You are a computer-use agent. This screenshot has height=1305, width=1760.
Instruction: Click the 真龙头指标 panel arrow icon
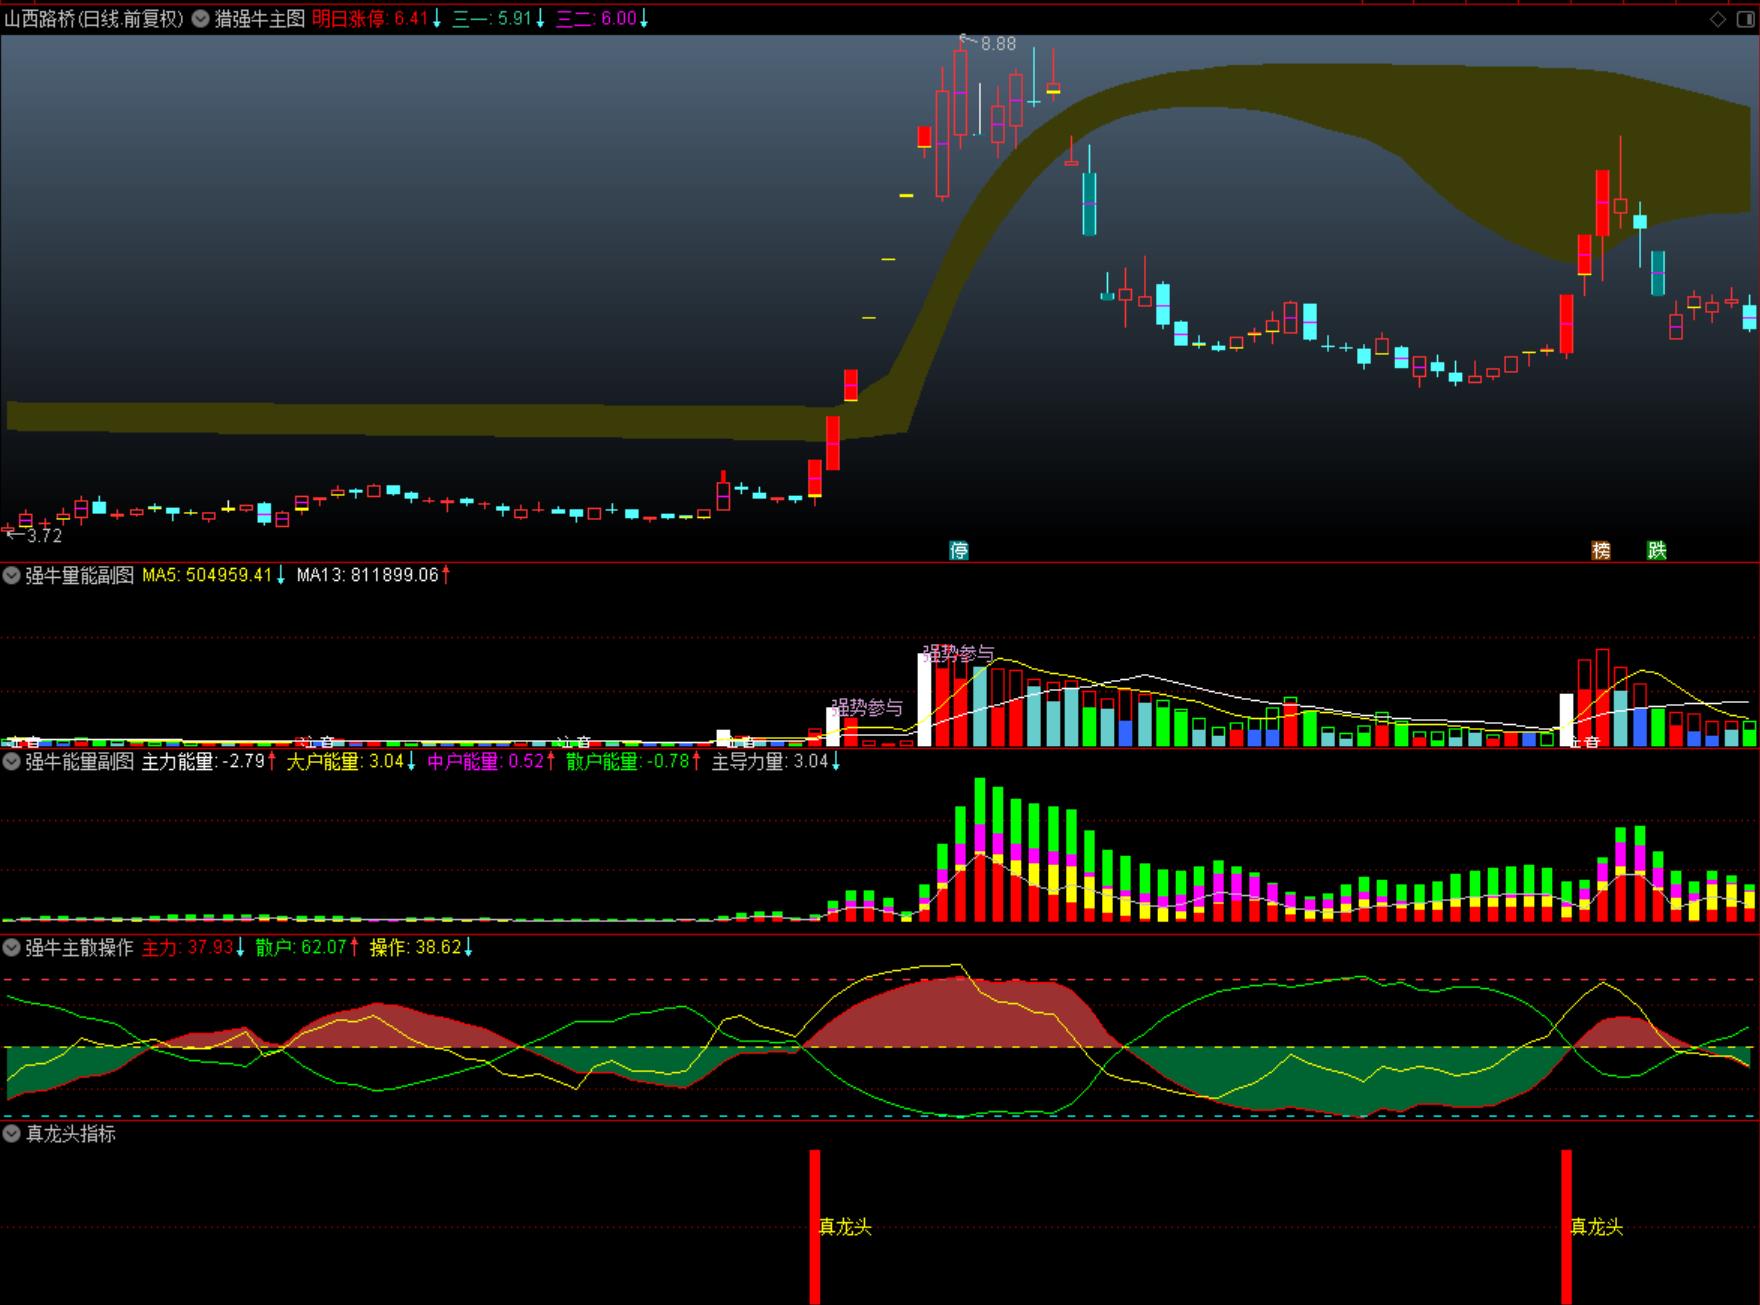pos(12,1134)
